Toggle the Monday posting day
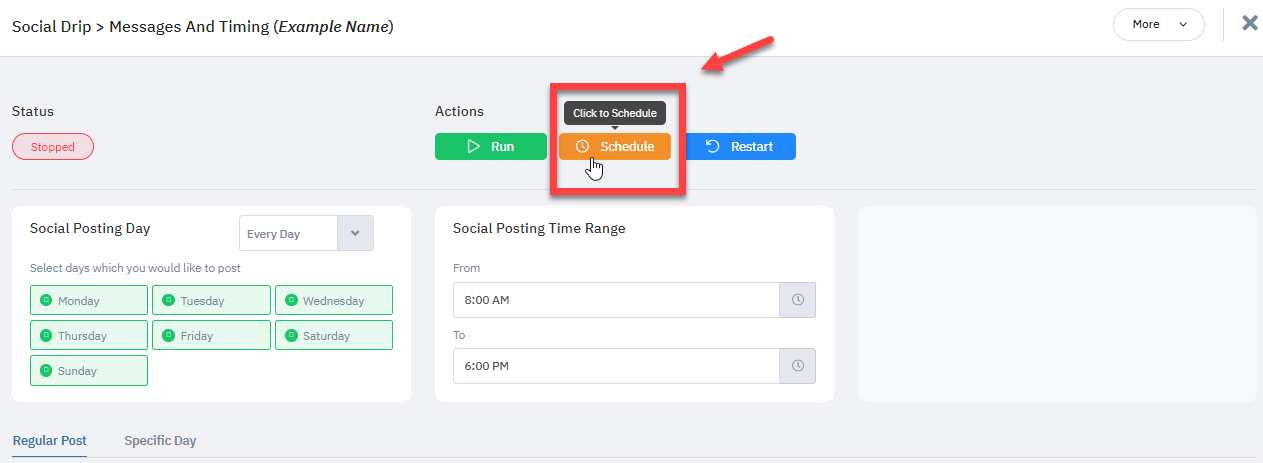The height and width of the screenshot is (463, 1263). [89, 300]
